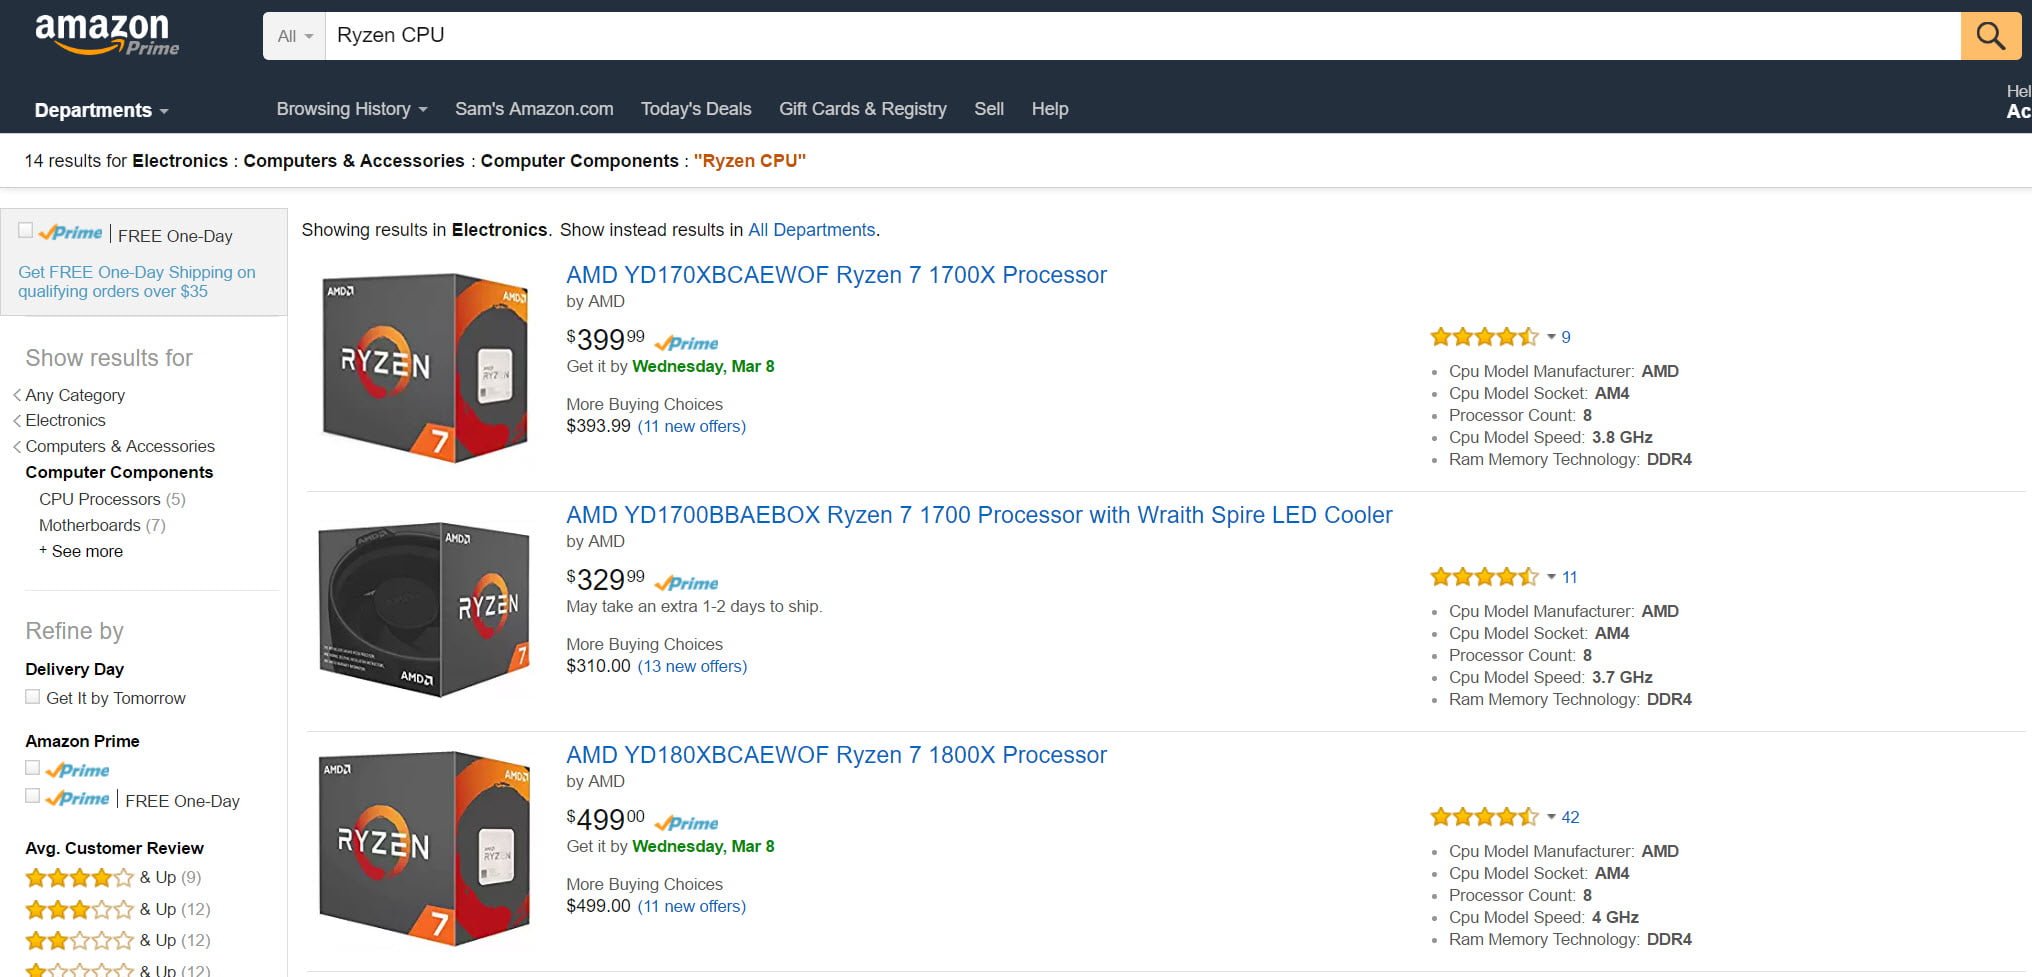
Task: View 11 new offers for 1700X
Action: click(691, 426)
